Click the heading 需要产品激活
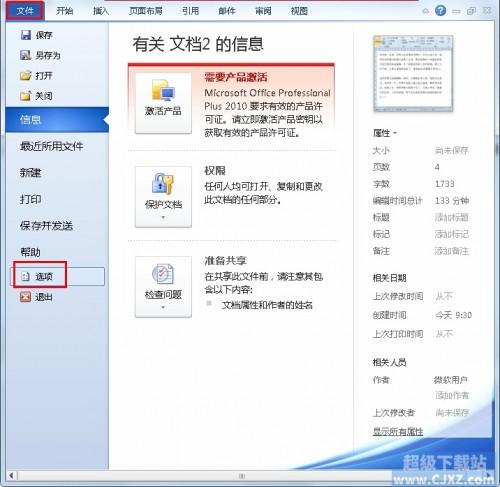This screenshot has width=500, height=487. click(x=236, y=77)
